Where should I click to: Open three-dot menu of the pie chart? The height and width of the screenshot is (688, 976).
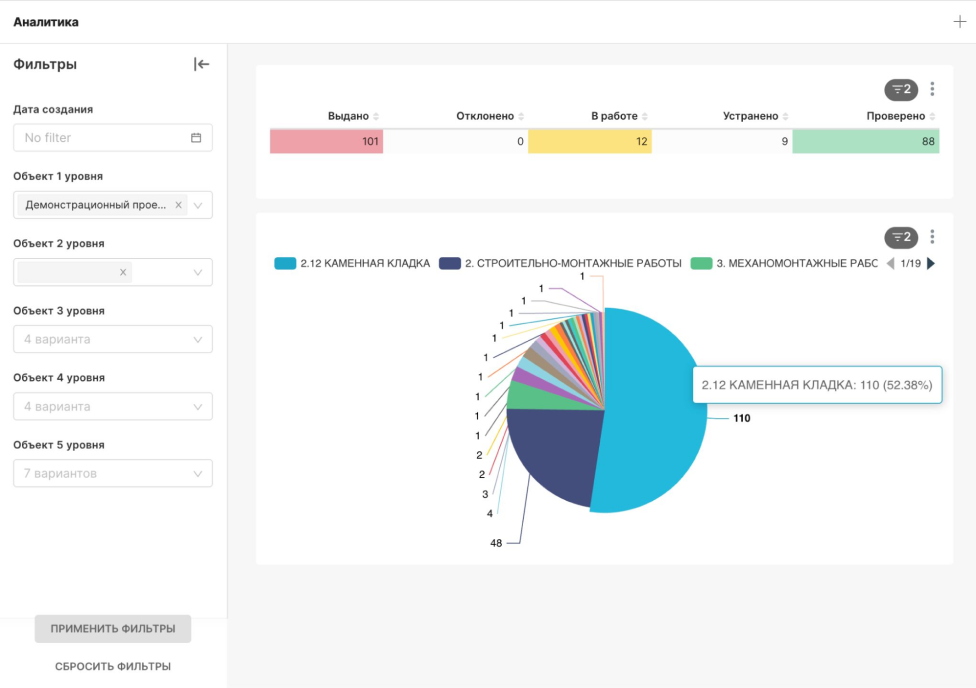tap(932, 237)
